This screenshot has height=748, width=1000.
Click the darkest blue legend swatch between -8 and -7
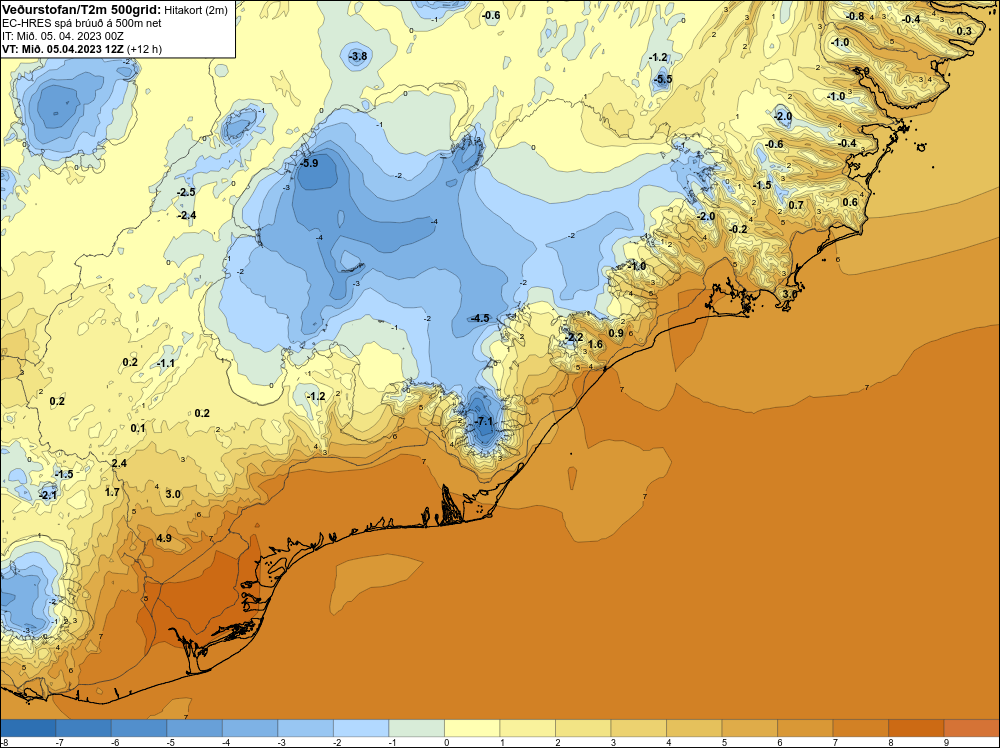28,728
